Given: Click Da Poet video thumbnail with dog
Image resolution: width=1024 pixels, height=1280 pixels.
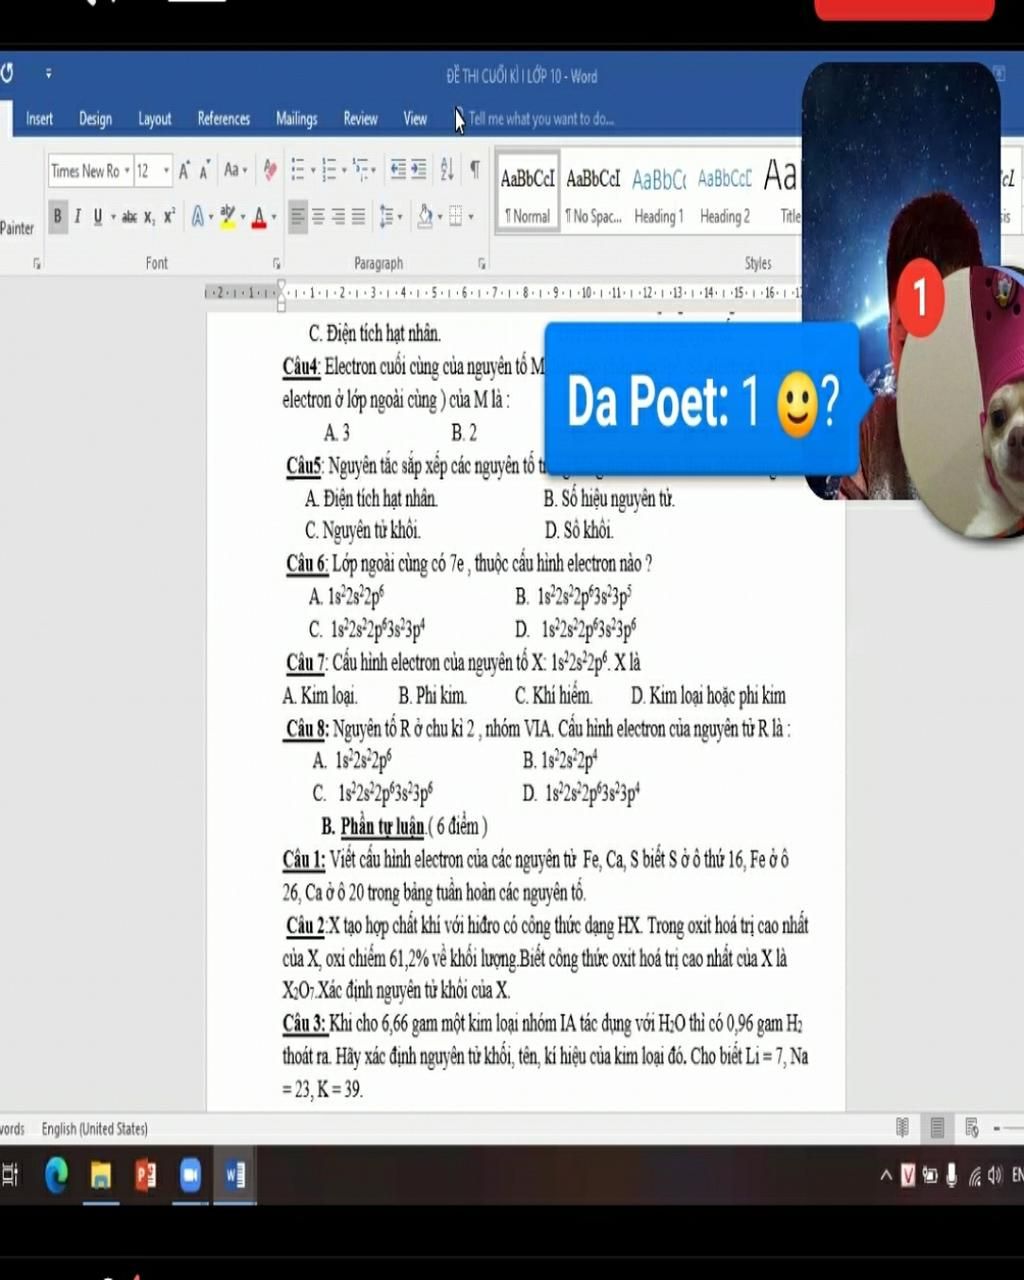Looking at the screenshot, I should [x=964, y=401].
